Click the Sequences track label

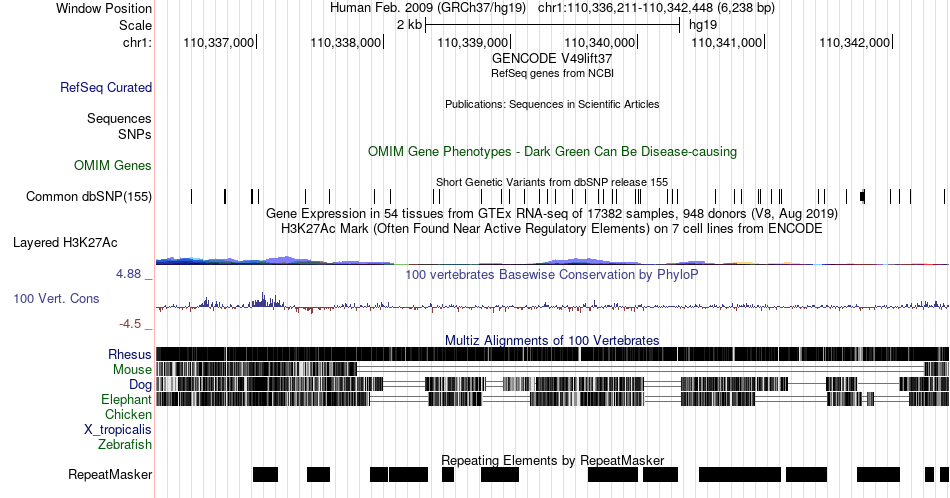[x=119, y=118]
